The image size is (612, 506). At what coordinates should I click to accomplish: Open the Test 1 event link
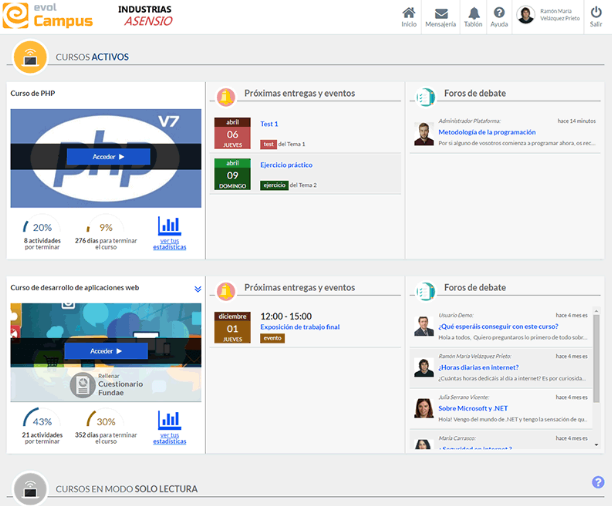pos(269,124)
